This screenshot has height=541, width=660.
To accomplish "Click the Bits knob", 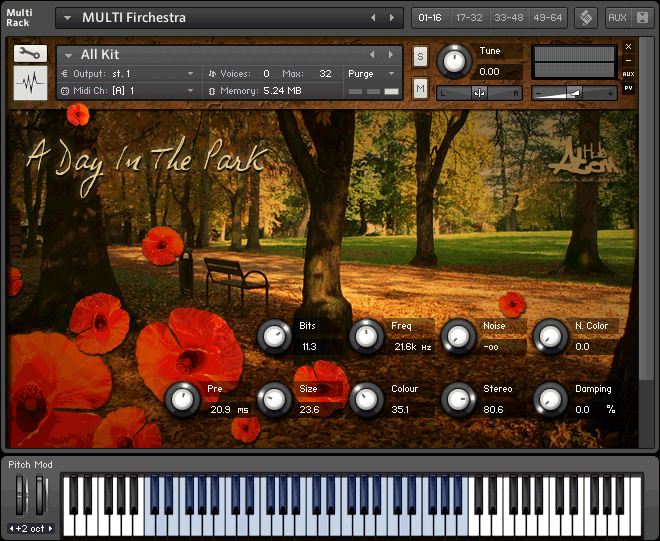I will tap(274, 336).
